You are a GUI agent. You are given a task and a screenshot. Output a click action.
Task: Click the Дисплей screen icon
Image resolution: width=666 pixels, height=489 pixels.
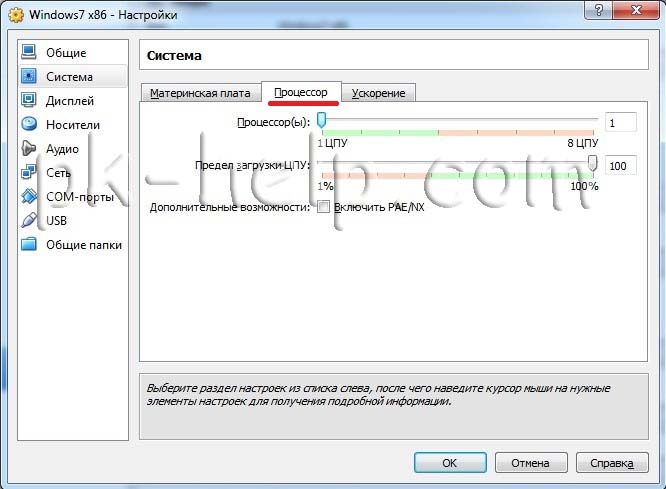[29, 100]
